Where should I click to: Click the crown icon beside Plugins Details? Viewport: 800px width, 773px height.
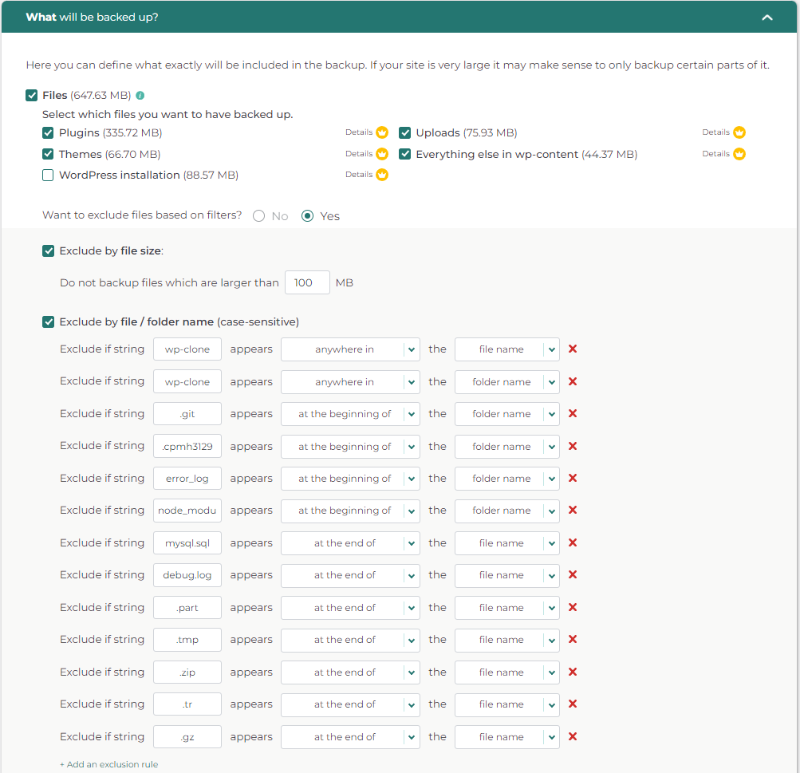point(382,132)
